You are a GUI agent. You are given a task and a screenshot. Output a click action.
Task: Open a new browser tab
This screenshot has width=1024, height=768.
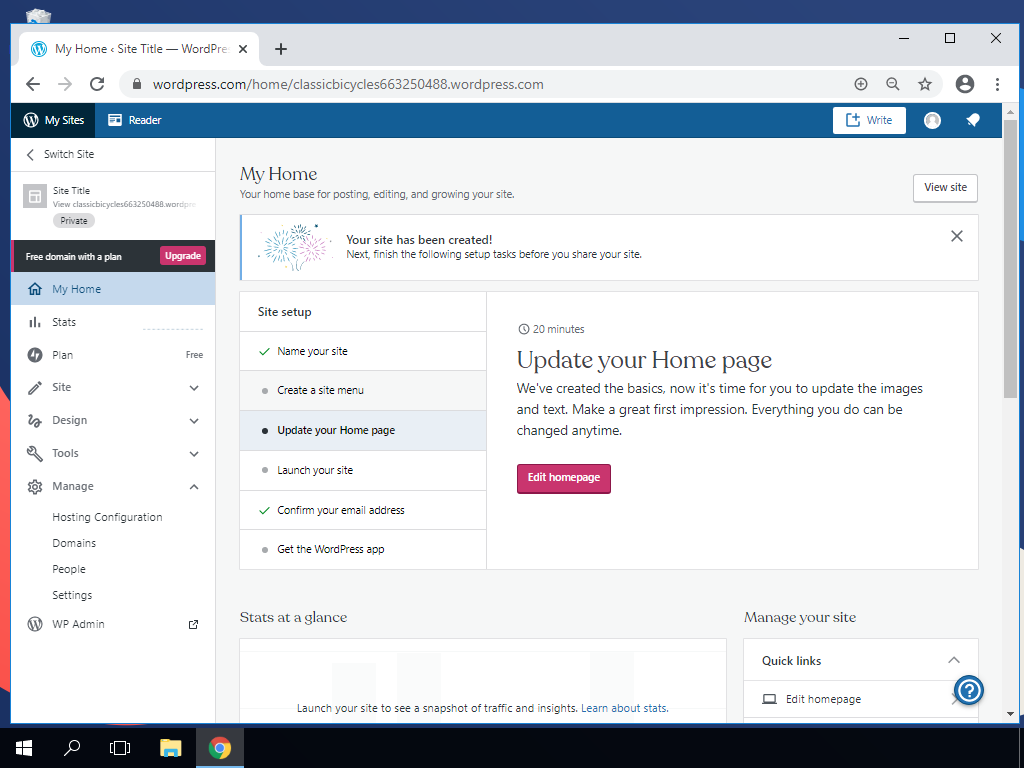click(x=281, y=49)
